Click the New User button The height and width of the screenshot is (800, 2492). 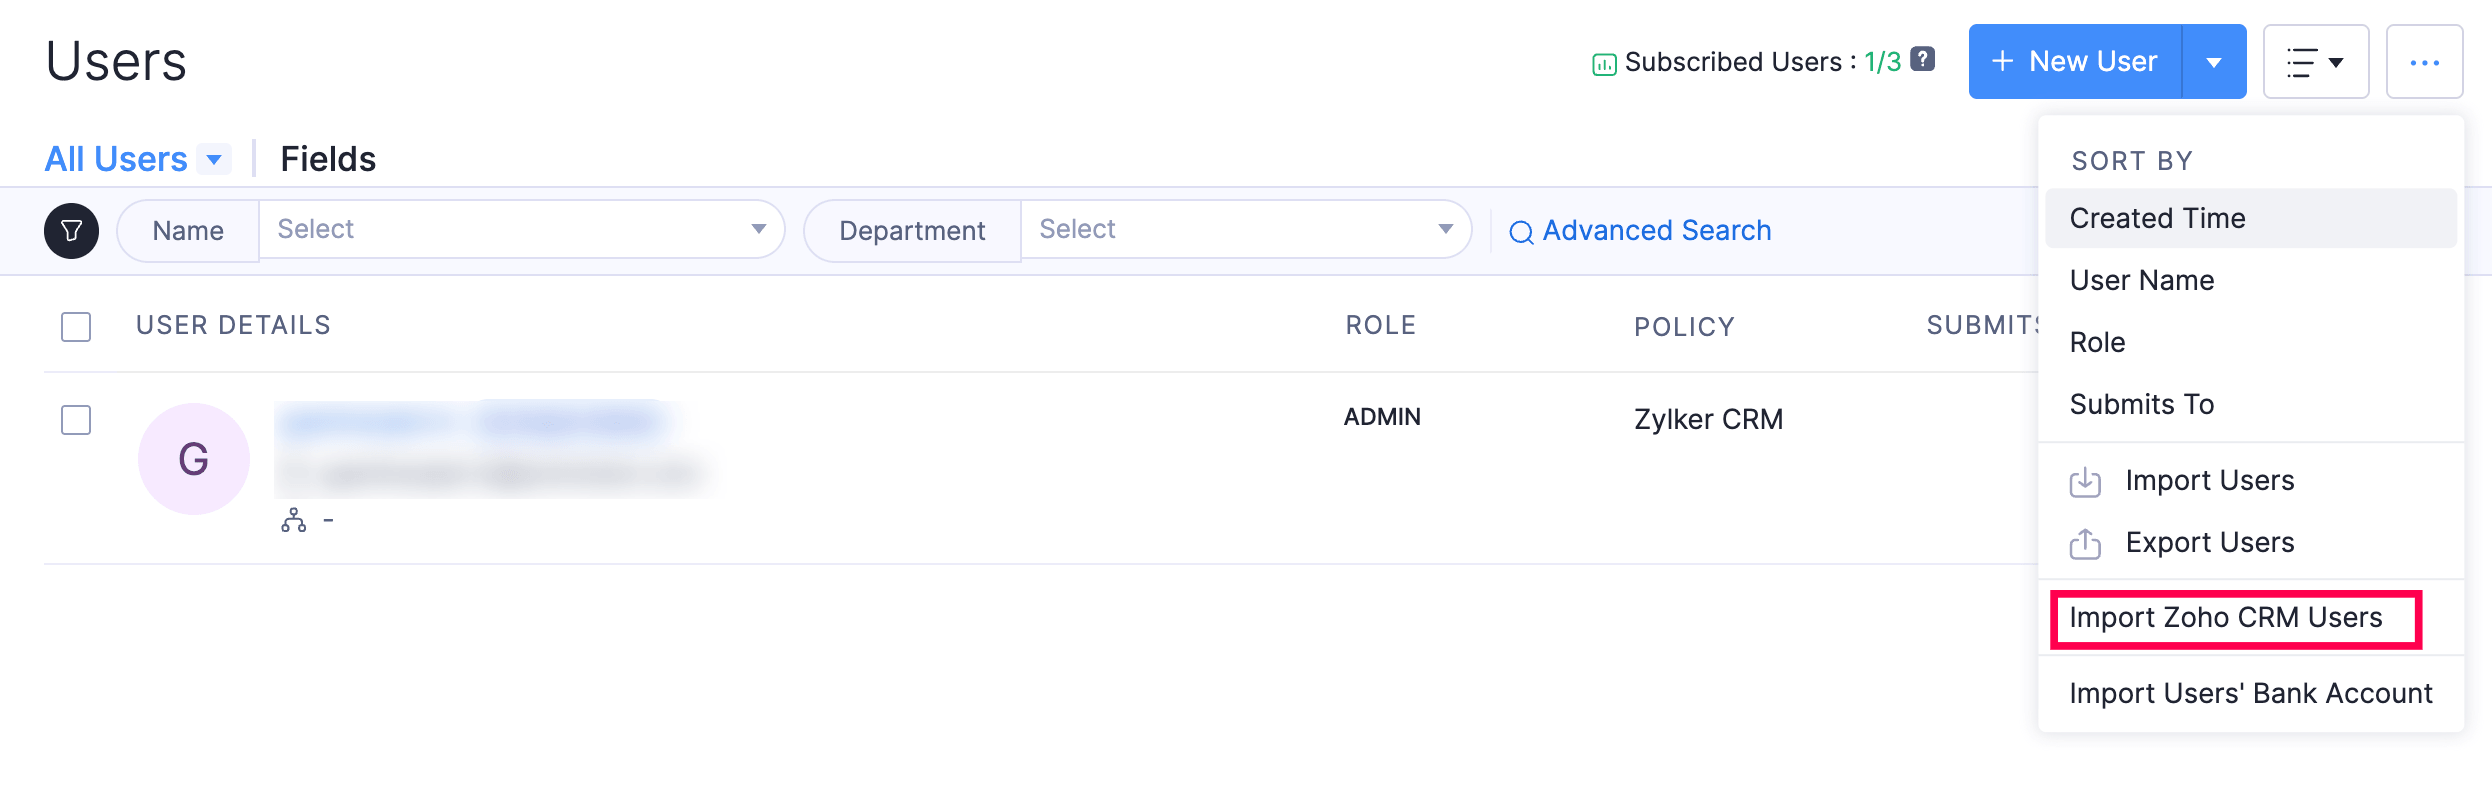(2075, 61)
